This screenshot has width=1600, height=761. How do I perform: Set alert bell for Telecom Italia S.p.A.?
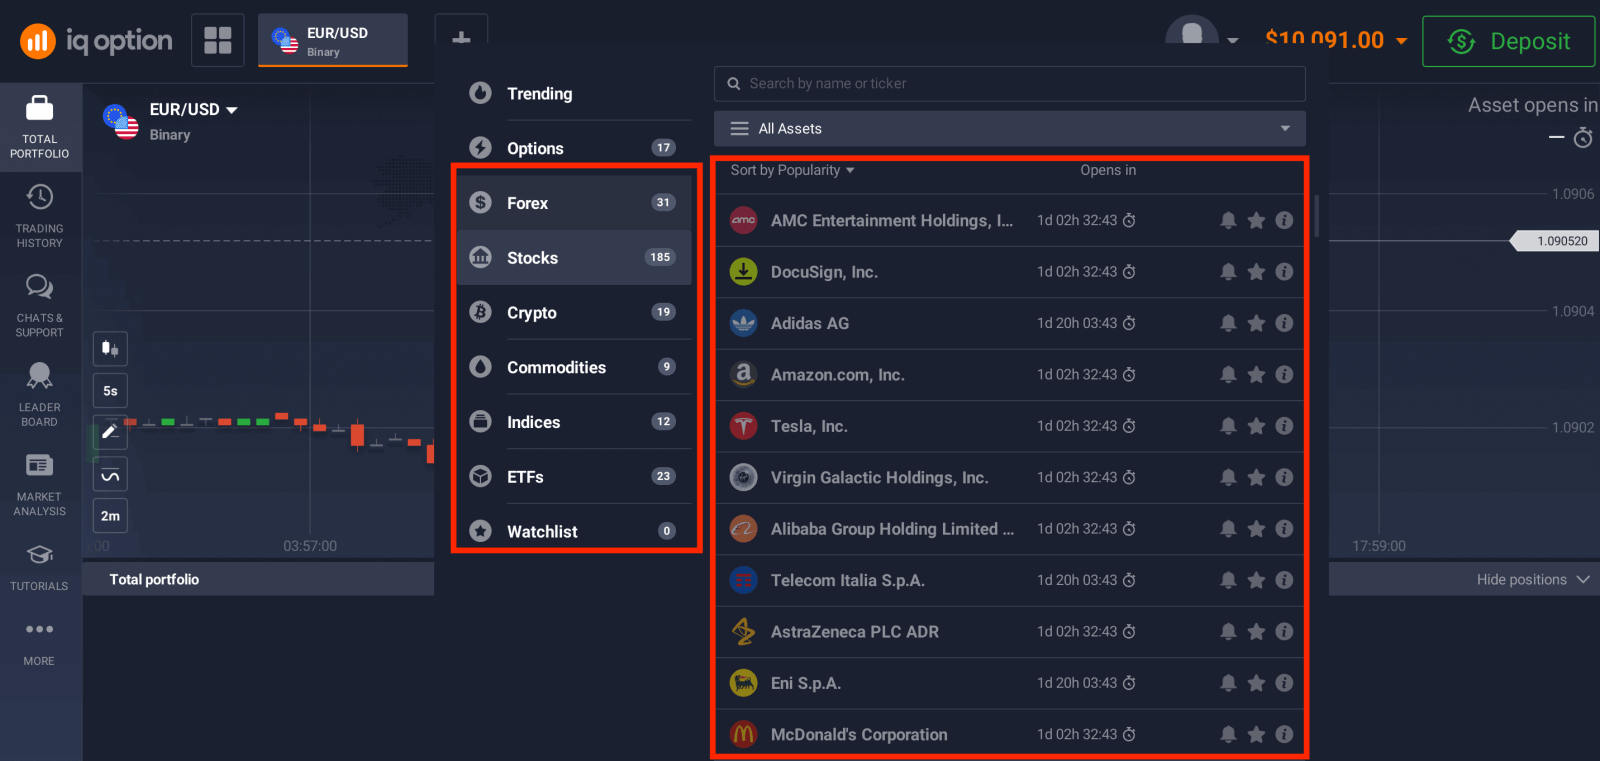click(x=1228, y=580)
